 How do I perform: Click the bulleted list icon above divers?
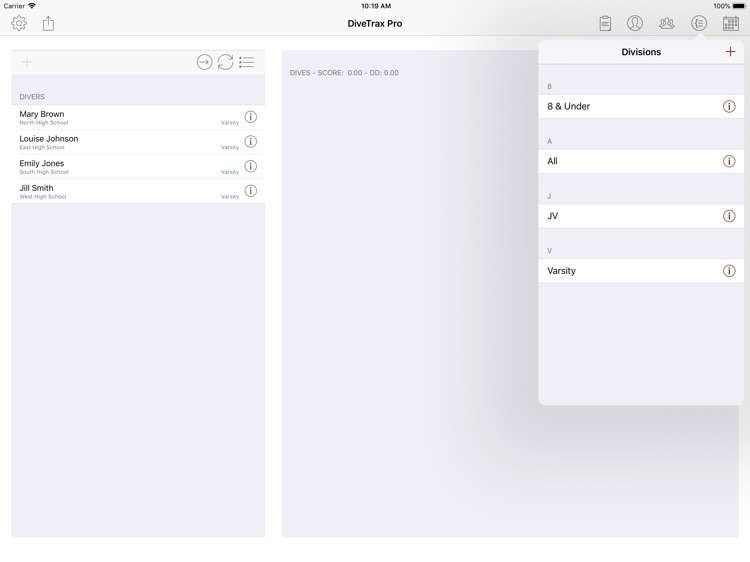coord(247,62)
